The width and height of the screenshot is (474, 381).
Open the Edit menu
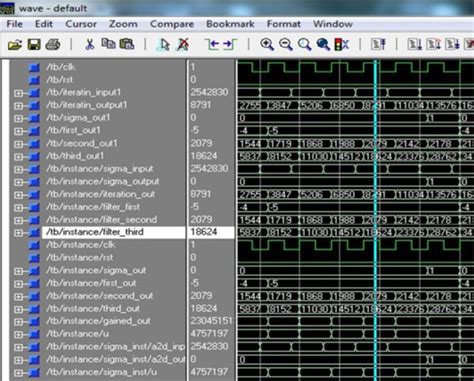pos(44,24)
